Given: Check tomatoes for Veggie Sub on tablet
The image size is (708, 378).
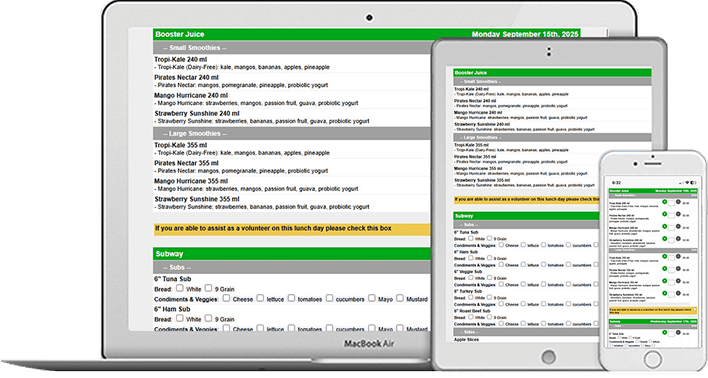Looking at the screenshot, I should (543, 284).
